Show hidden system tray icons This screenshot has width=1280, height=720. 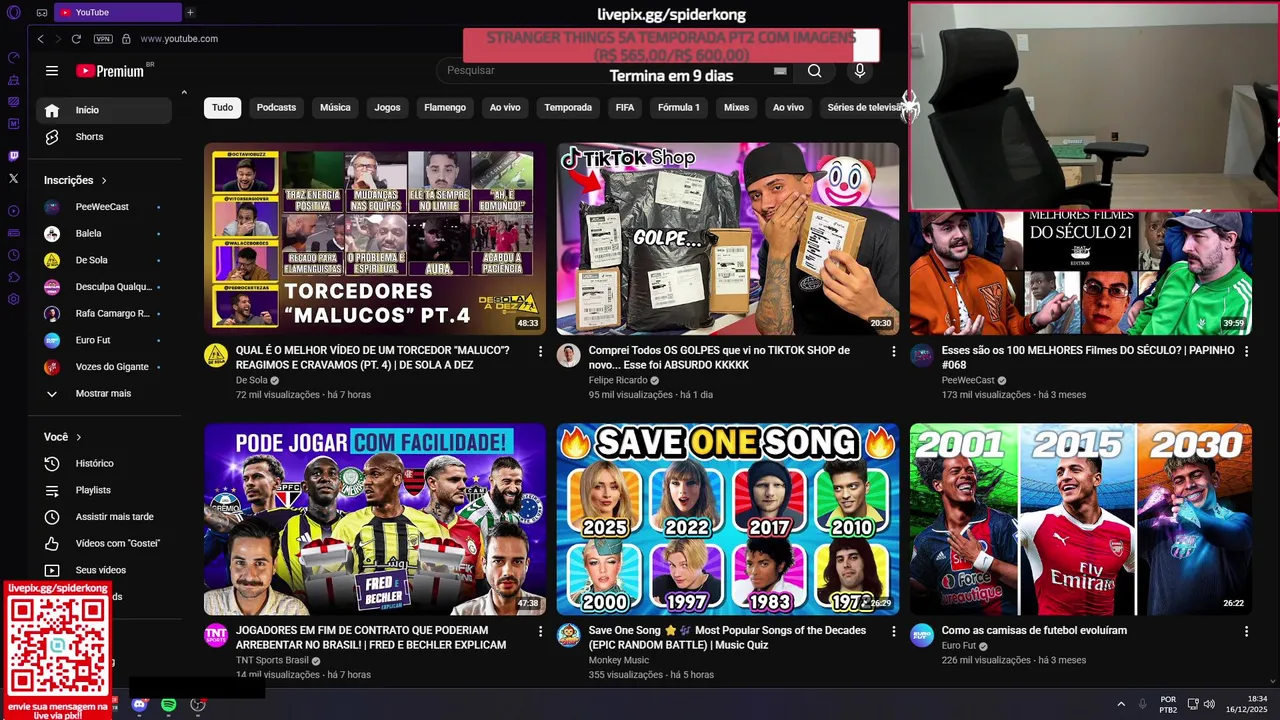pyautogui.click(x=1121, y=705)
